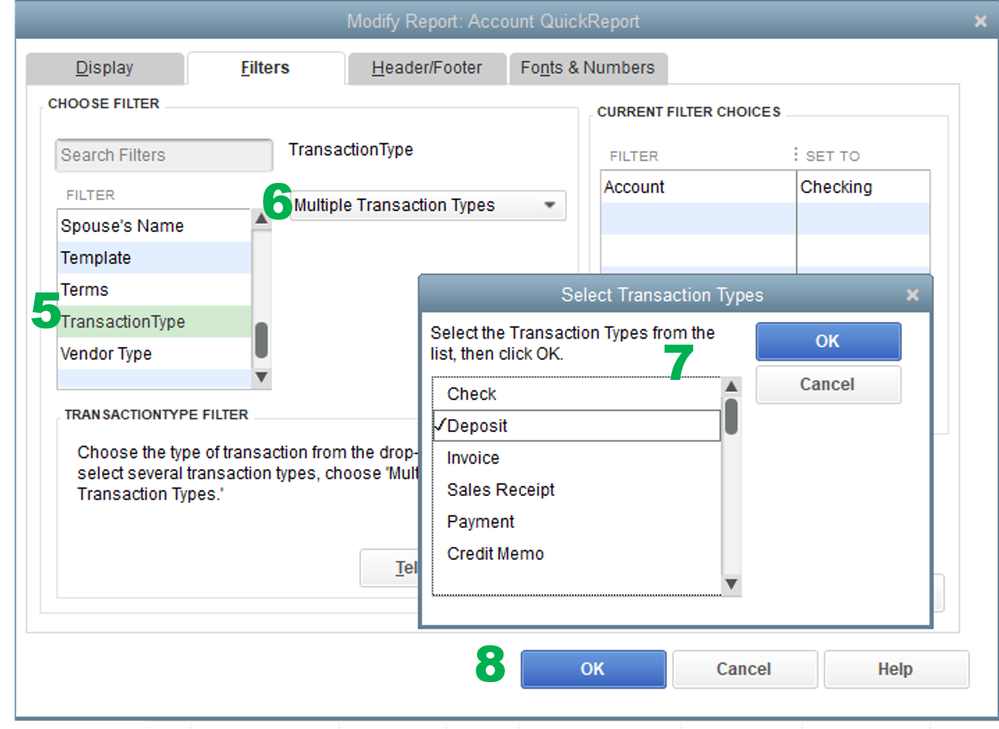Screen dimensions: 999x729
Task: Select TransactionType in the filter list
Action: (x=154, y=321)
